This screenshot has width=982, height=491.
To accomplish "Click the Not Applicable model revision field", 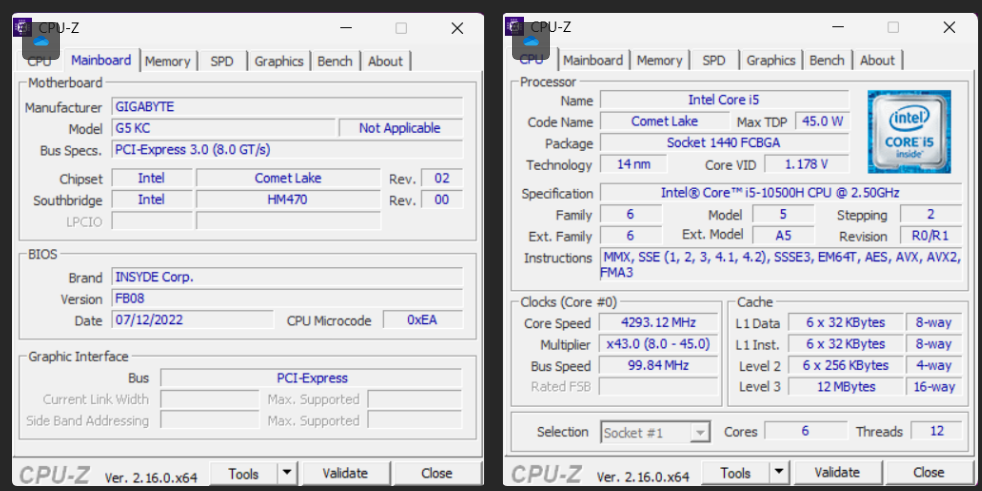I will click(401, 128).
